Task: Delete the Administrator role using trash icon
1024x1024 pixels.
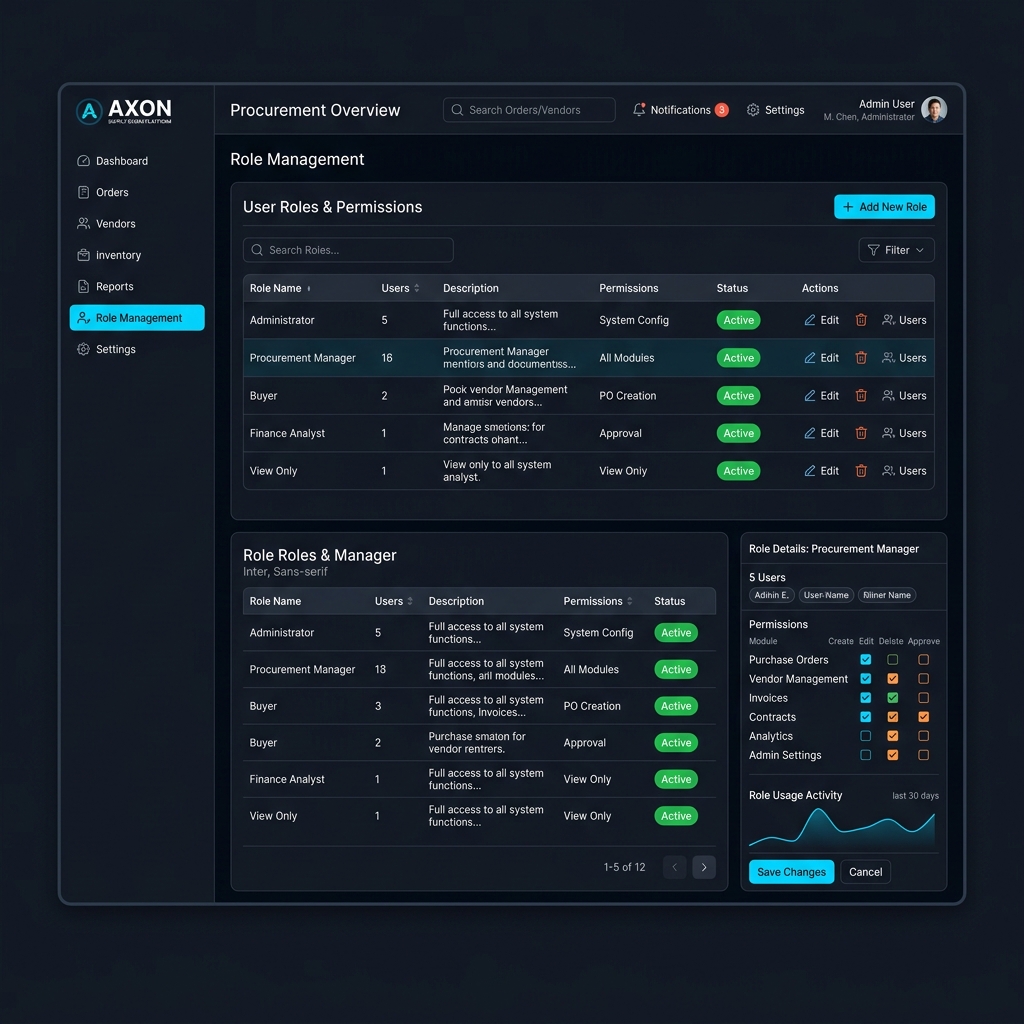Action: [x=861, y=320]
